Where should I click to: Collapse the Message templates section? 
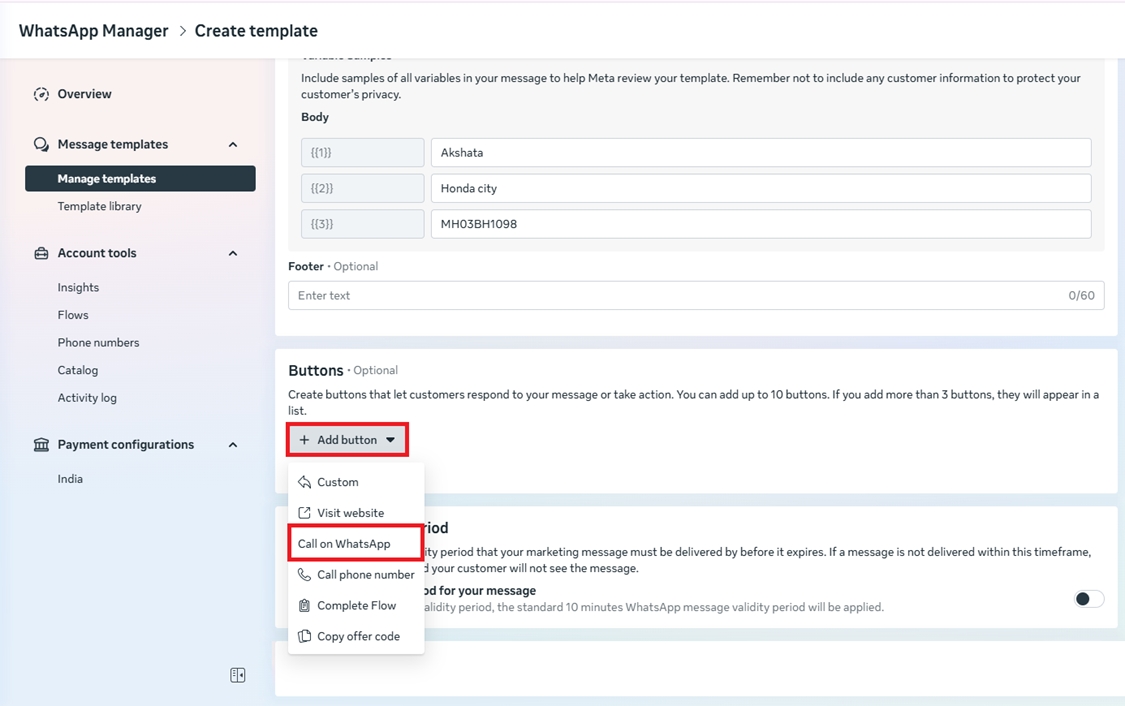point(233,145)
